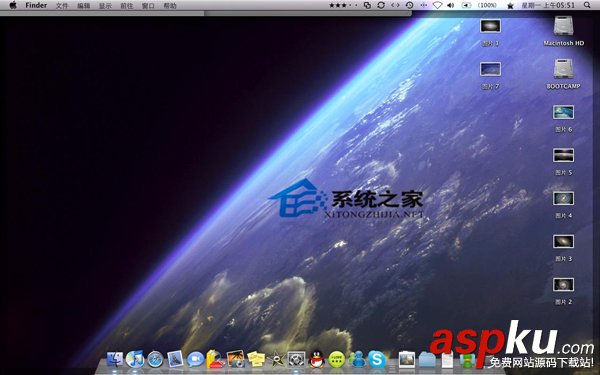
Task: Open the Finder application menu
Action: [36, 5]
